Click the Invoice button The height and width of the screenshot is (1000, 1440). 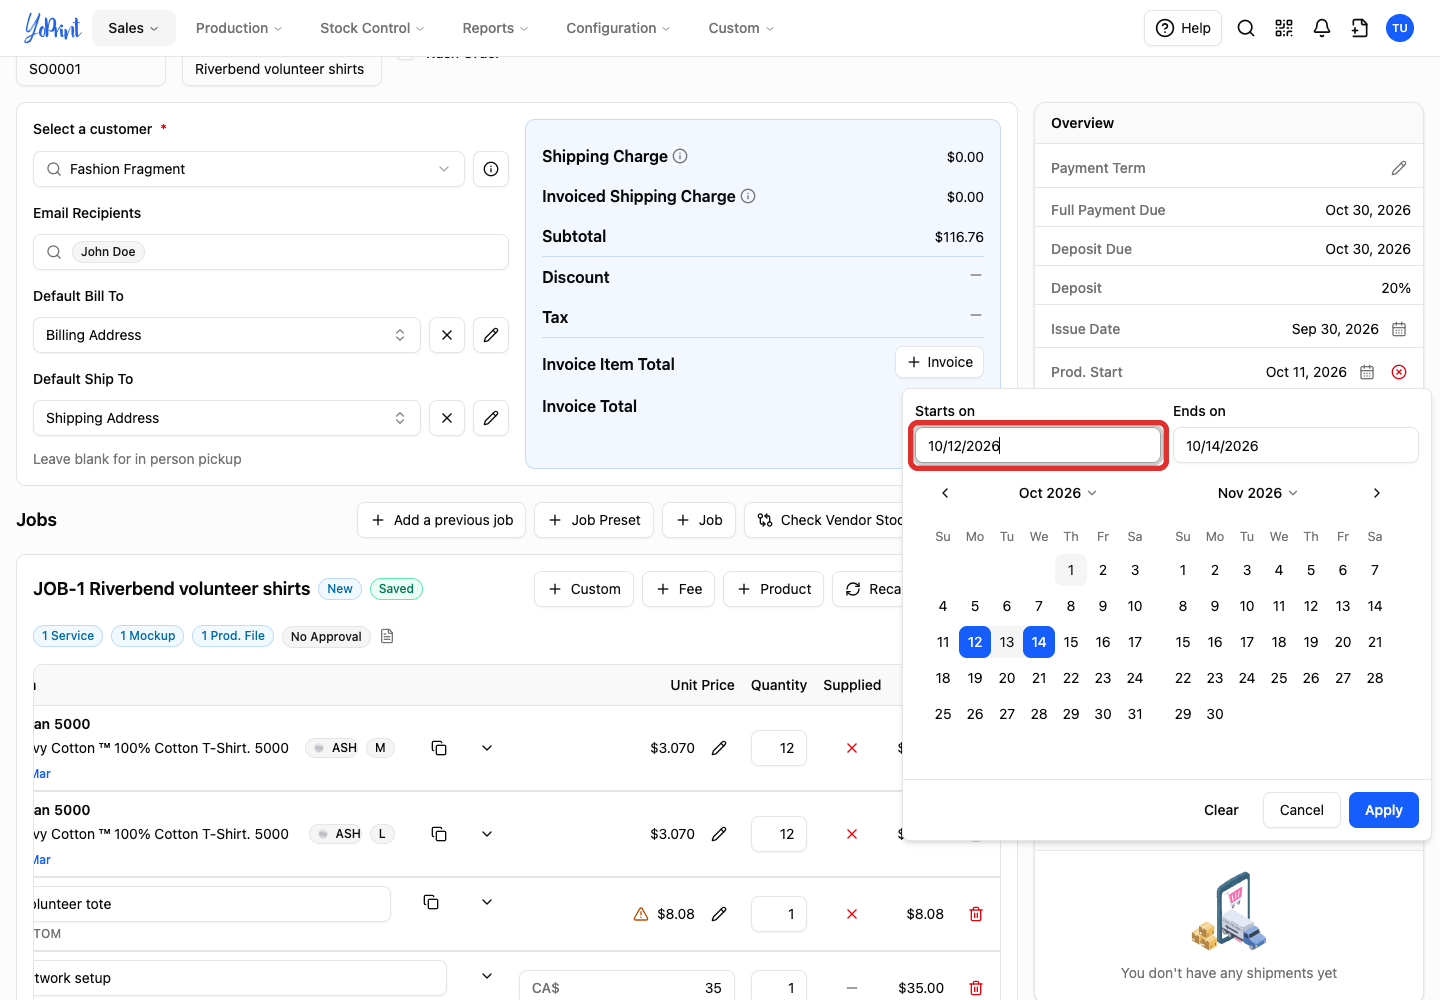tap(940, 362)
